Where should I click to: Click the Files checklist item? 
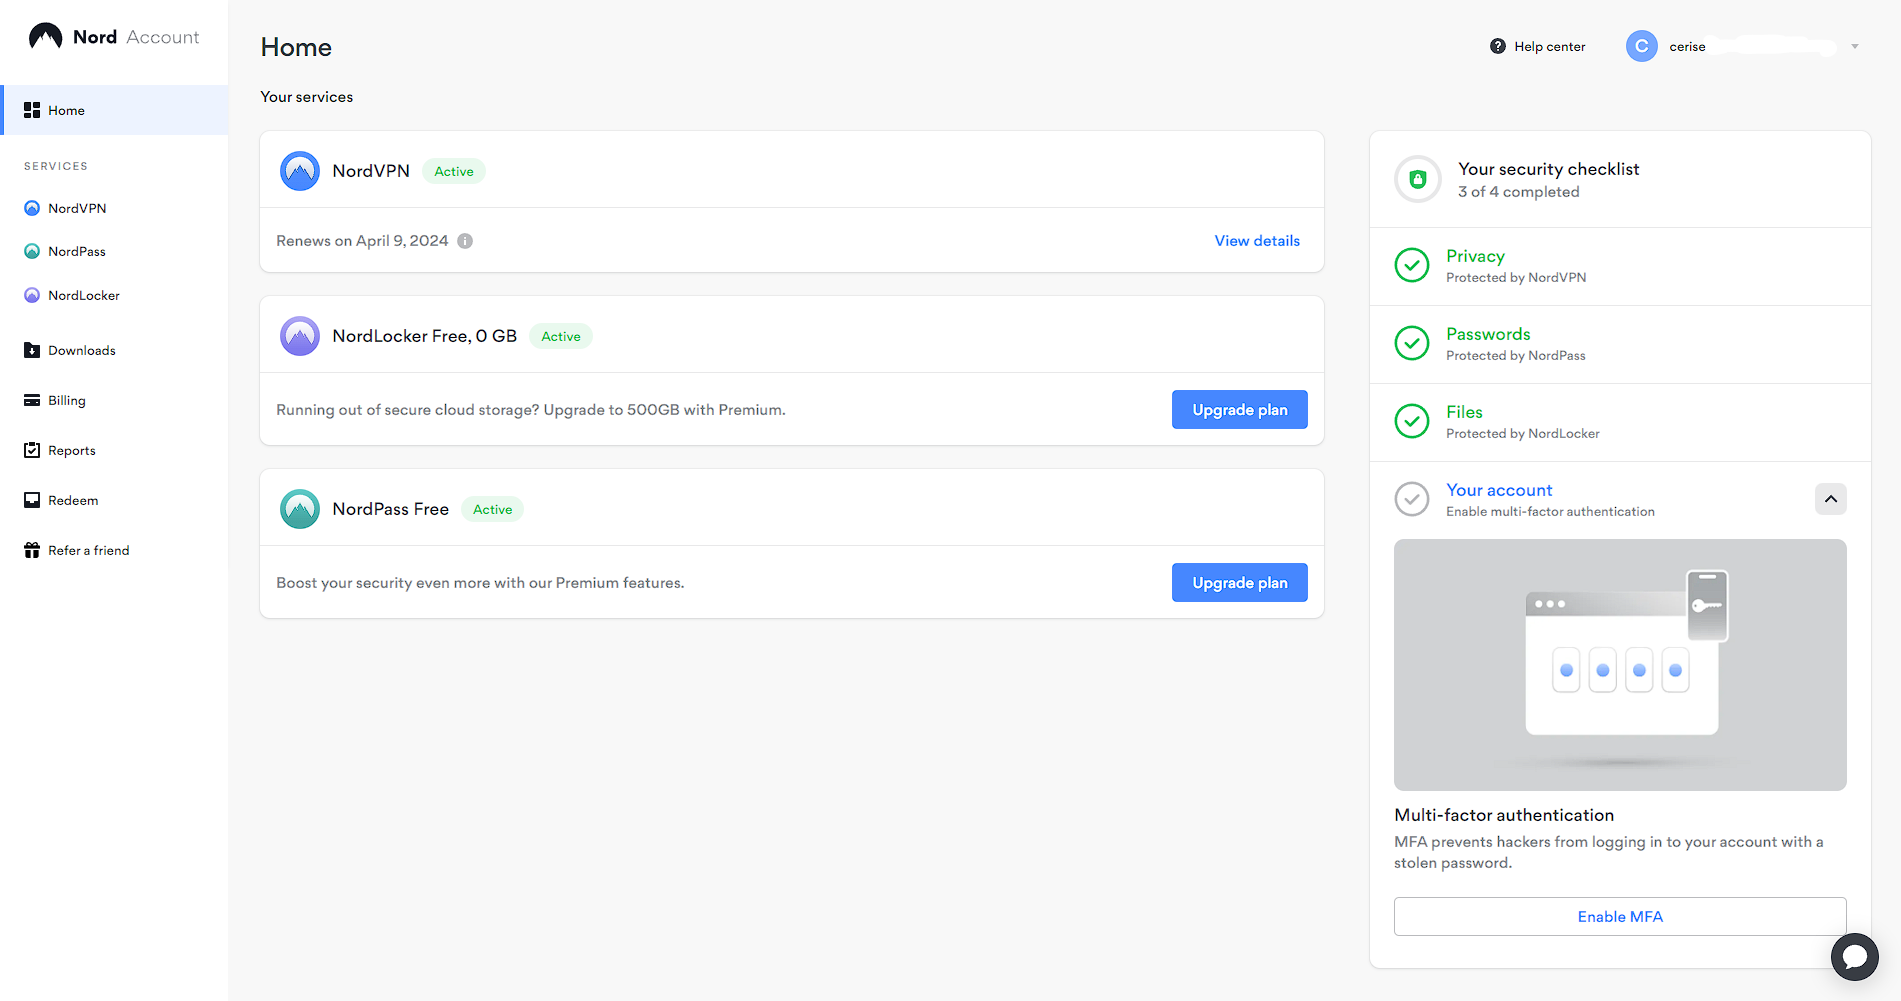[x=1620, y=422]
